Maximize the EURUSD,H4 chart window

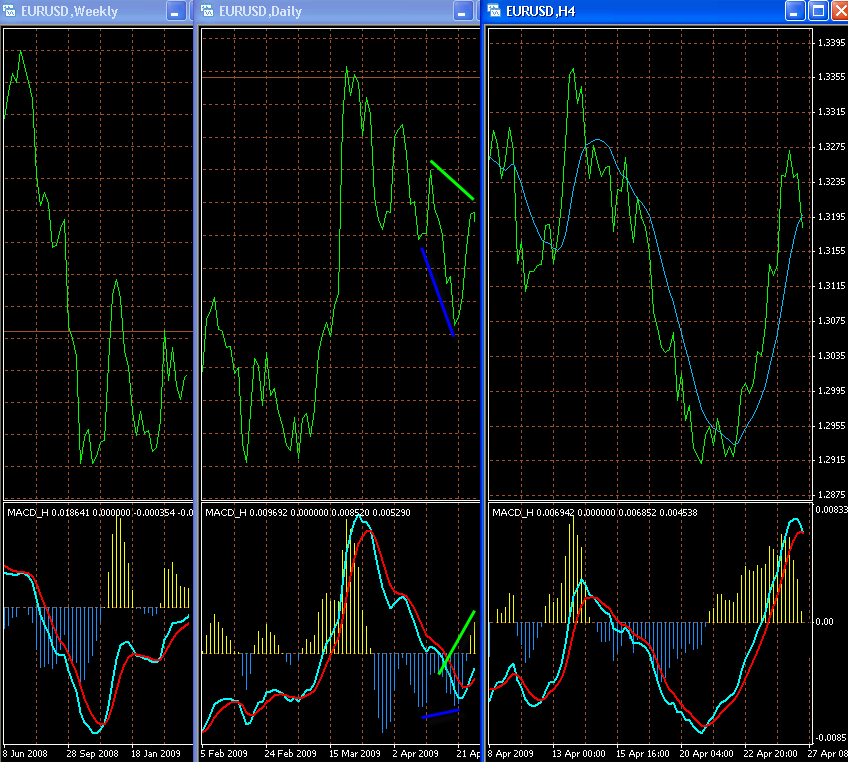[818, 11]
